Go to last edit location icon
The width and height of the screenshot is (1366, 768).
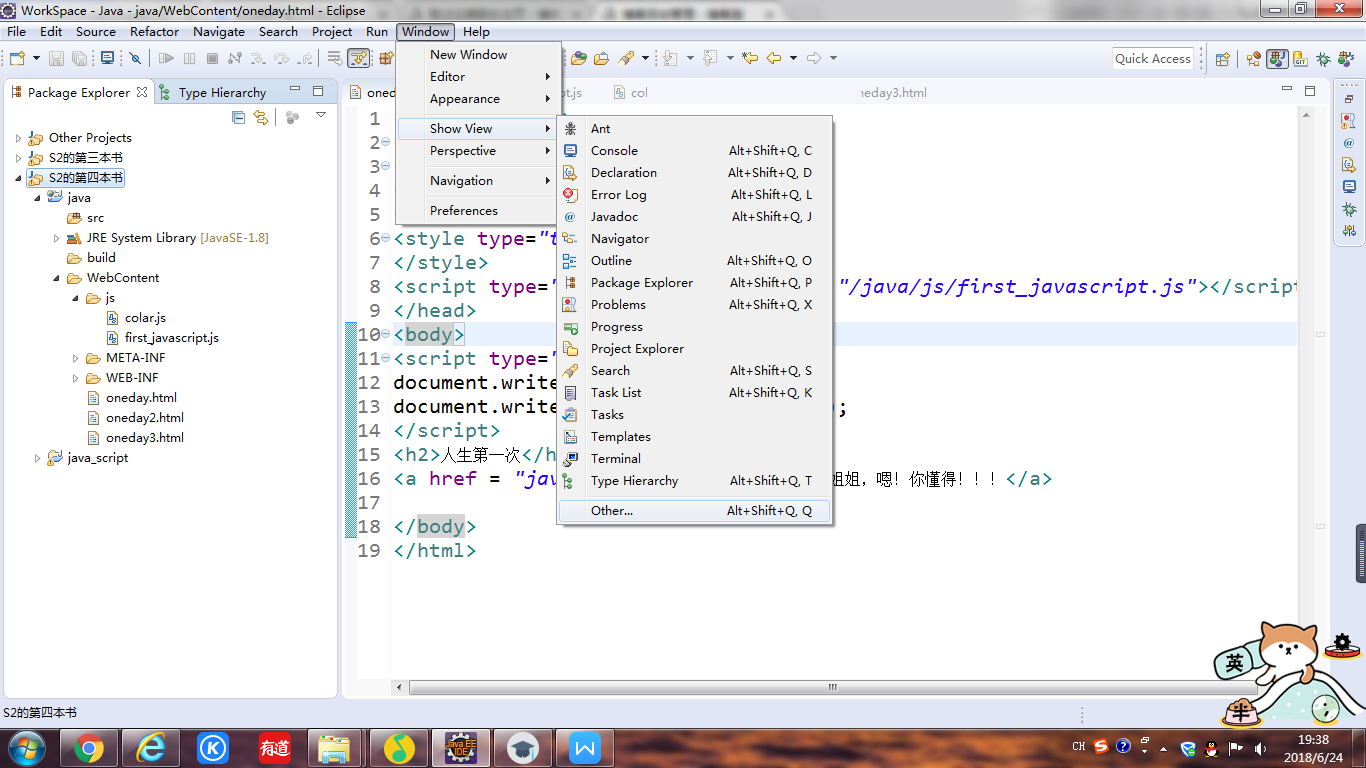pos(750,58)
